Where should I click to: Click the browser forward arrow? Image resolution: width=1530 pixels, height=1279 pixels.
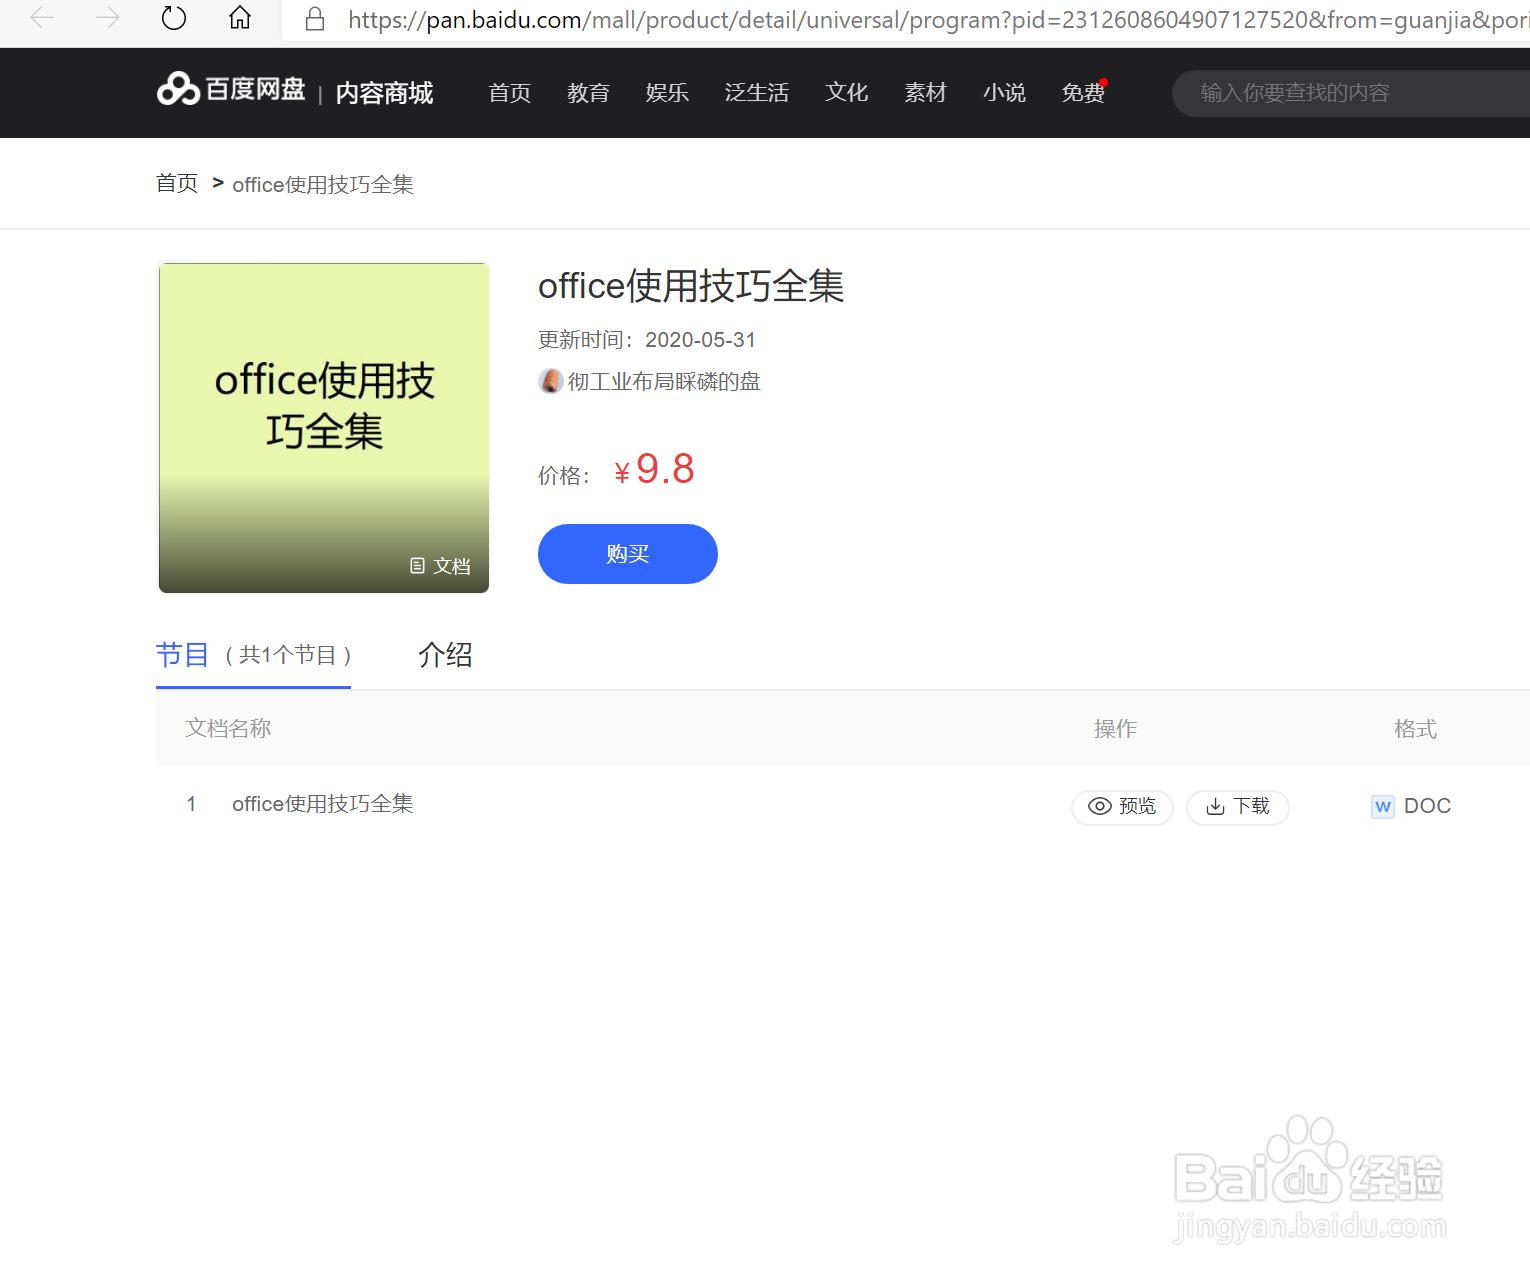coord(107,18)
